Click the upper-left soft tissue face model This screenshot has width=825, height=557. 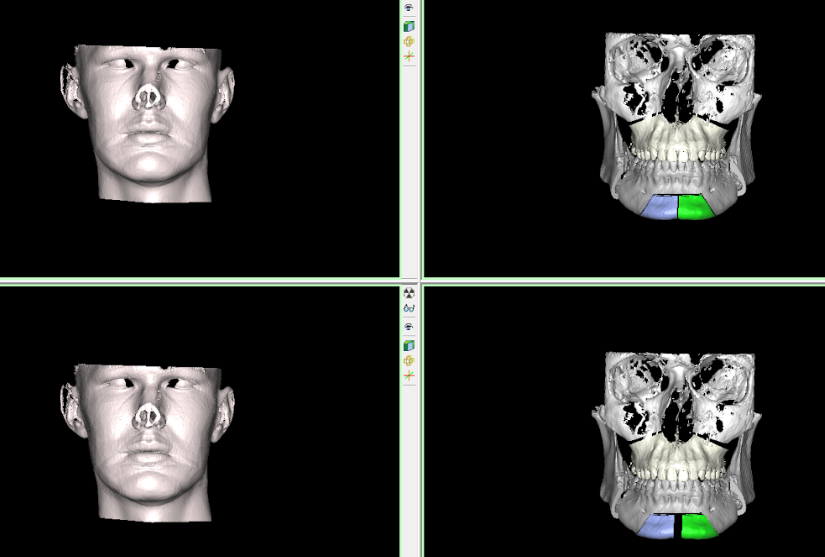(x=147, y=123)
